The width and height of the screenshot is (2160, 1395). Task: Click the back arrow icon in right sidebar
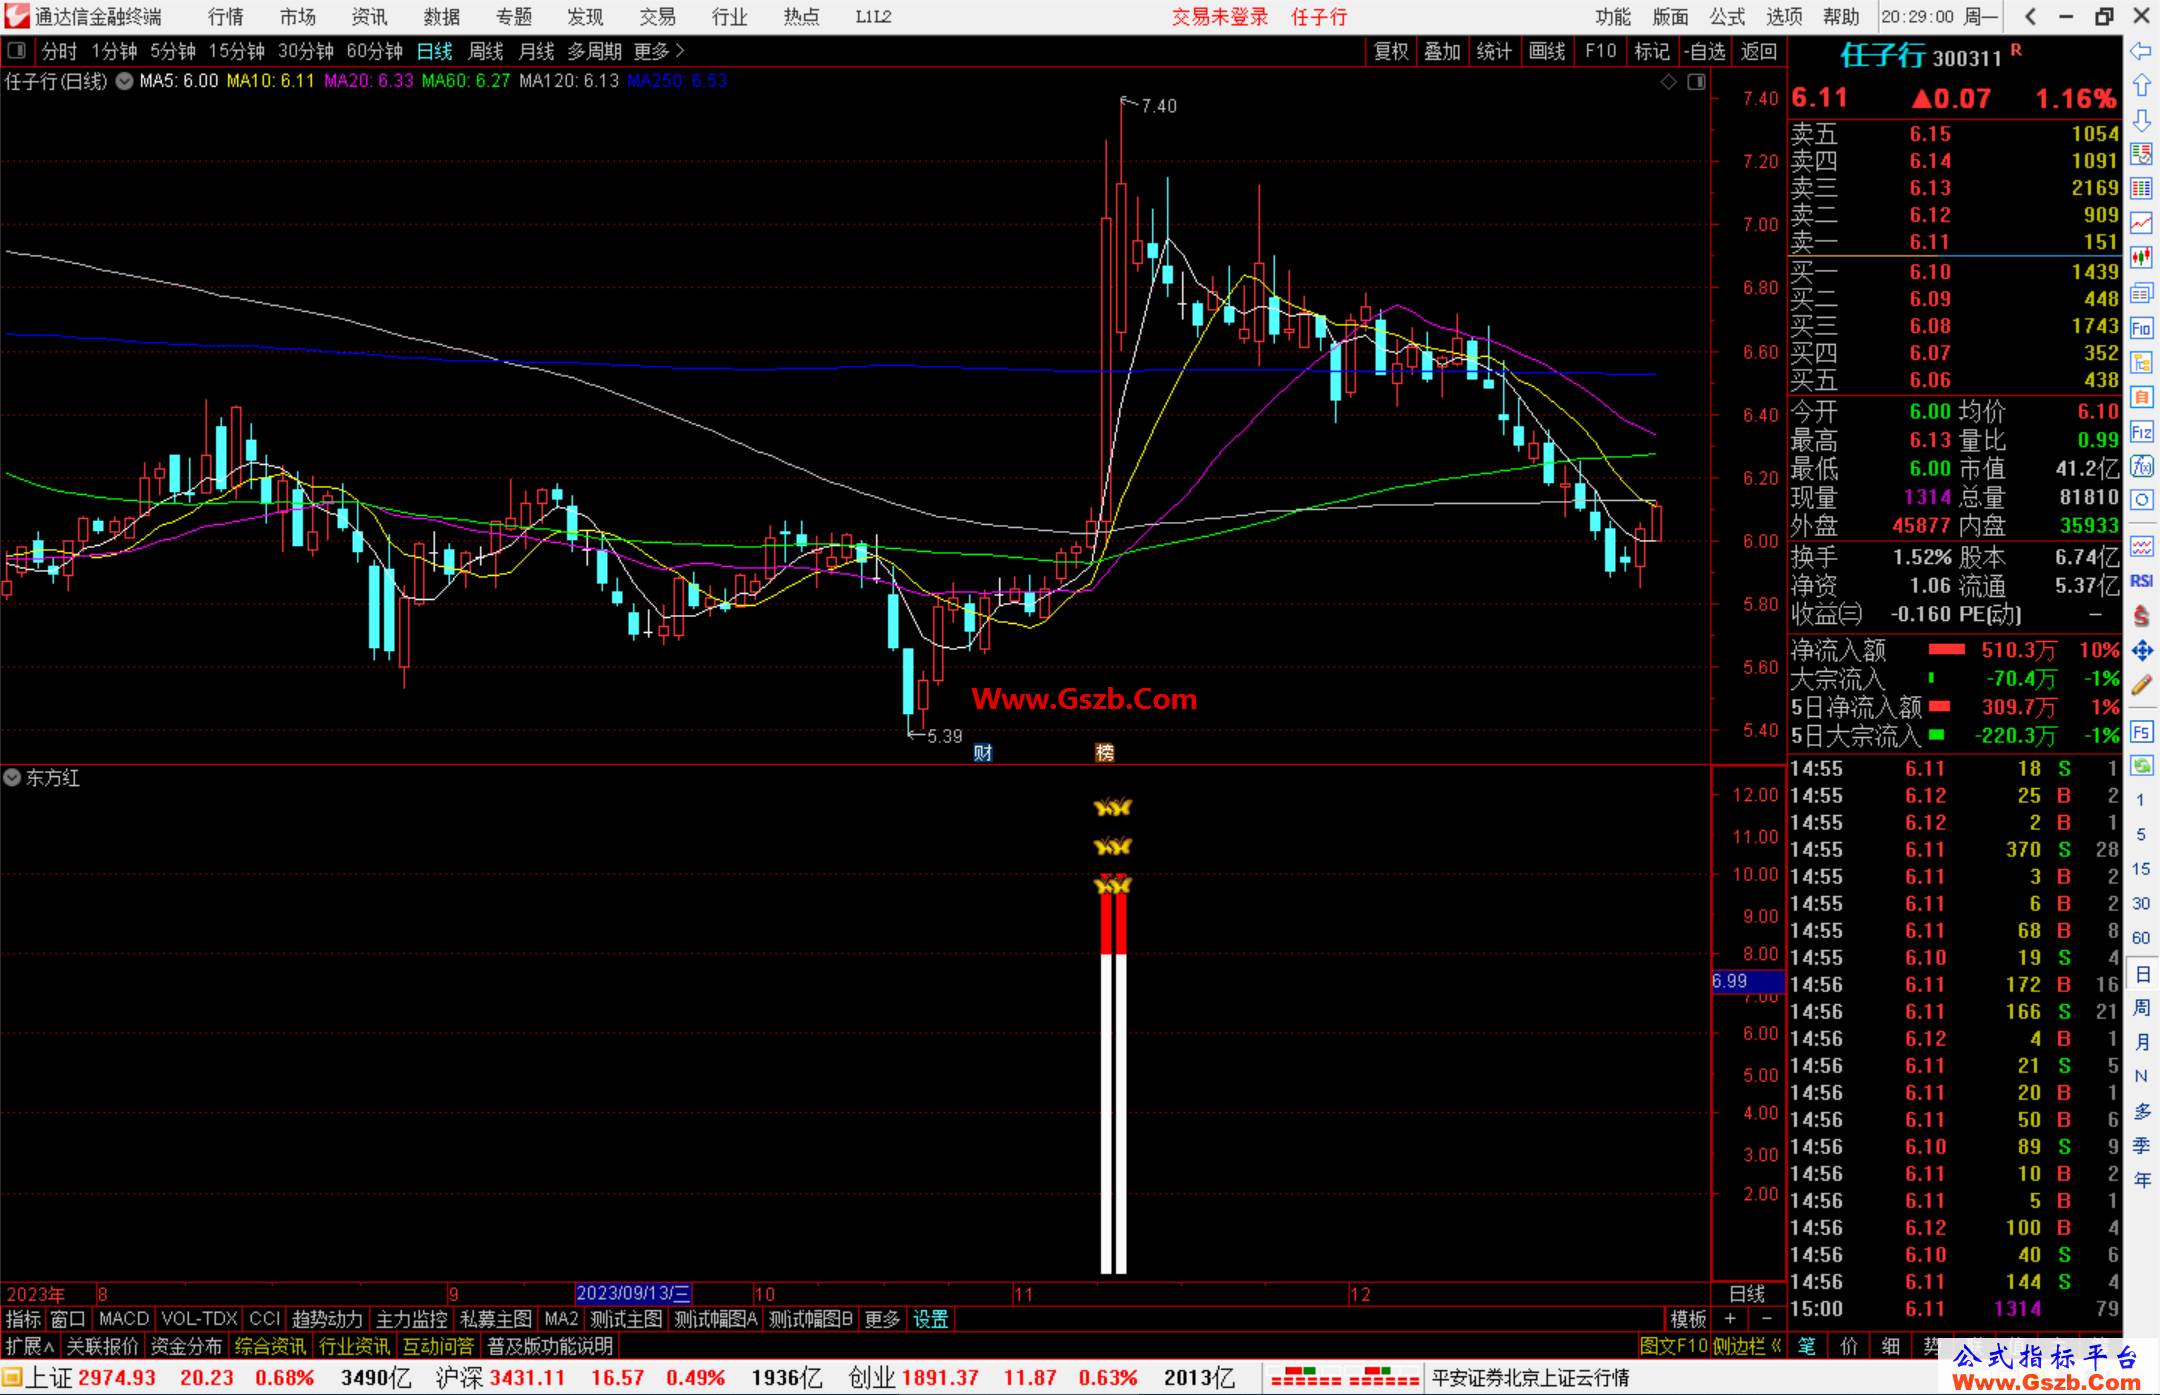[2141, 51]
